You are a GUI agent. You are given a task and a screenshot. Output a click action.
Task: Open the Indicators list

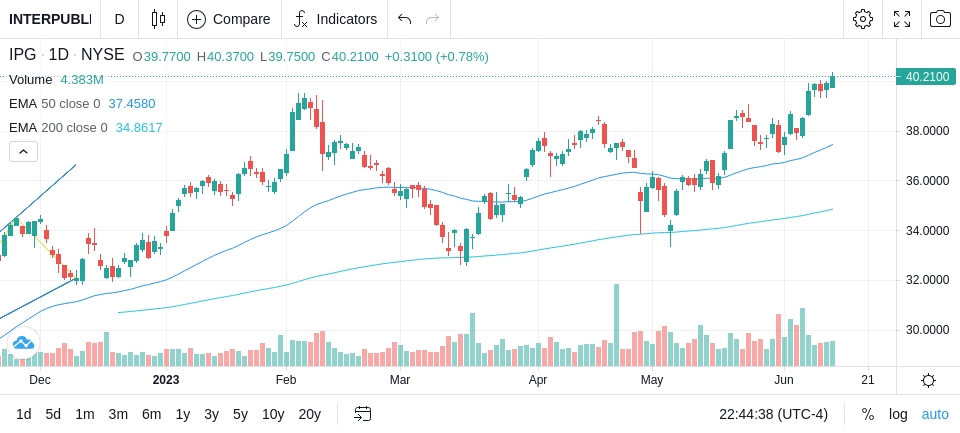335,19
